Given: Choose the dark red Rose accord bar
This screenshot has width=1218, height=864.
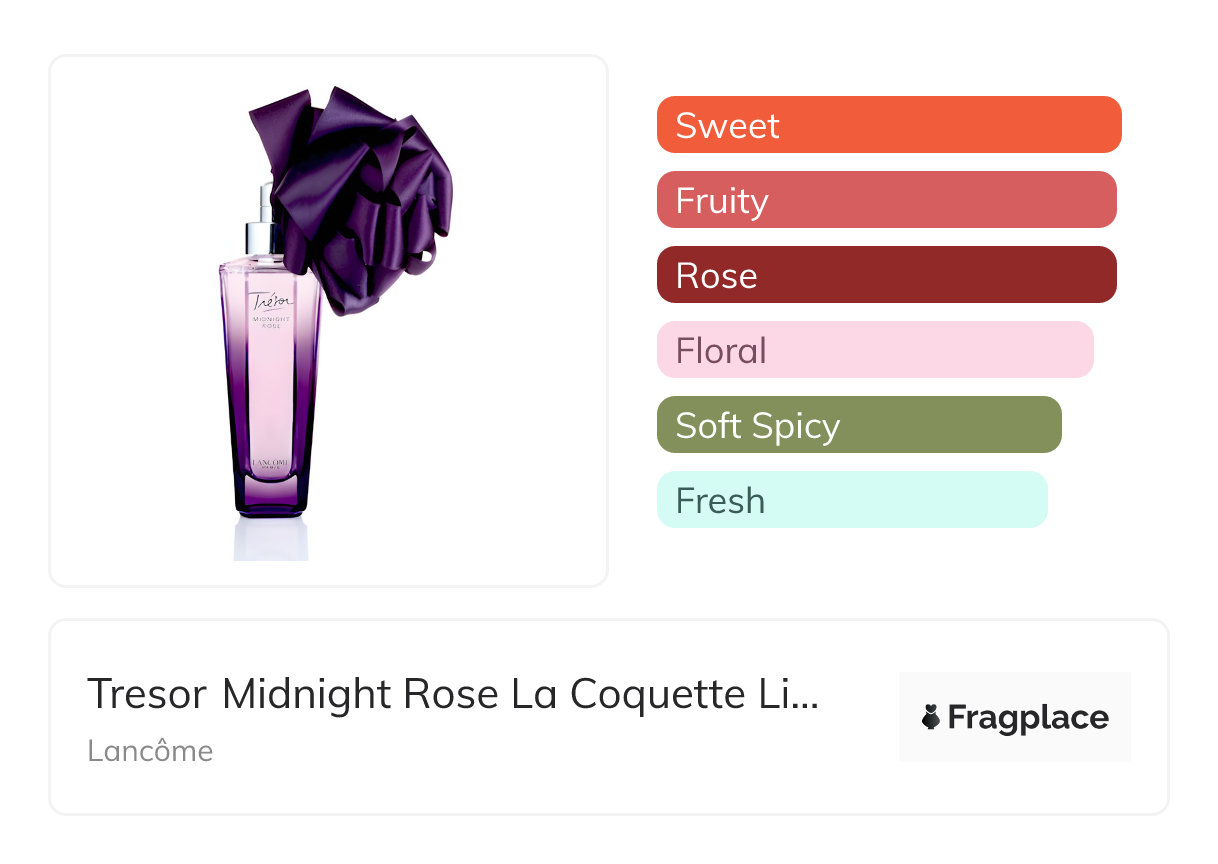Looking at the screenshot, I should (886, 275).
